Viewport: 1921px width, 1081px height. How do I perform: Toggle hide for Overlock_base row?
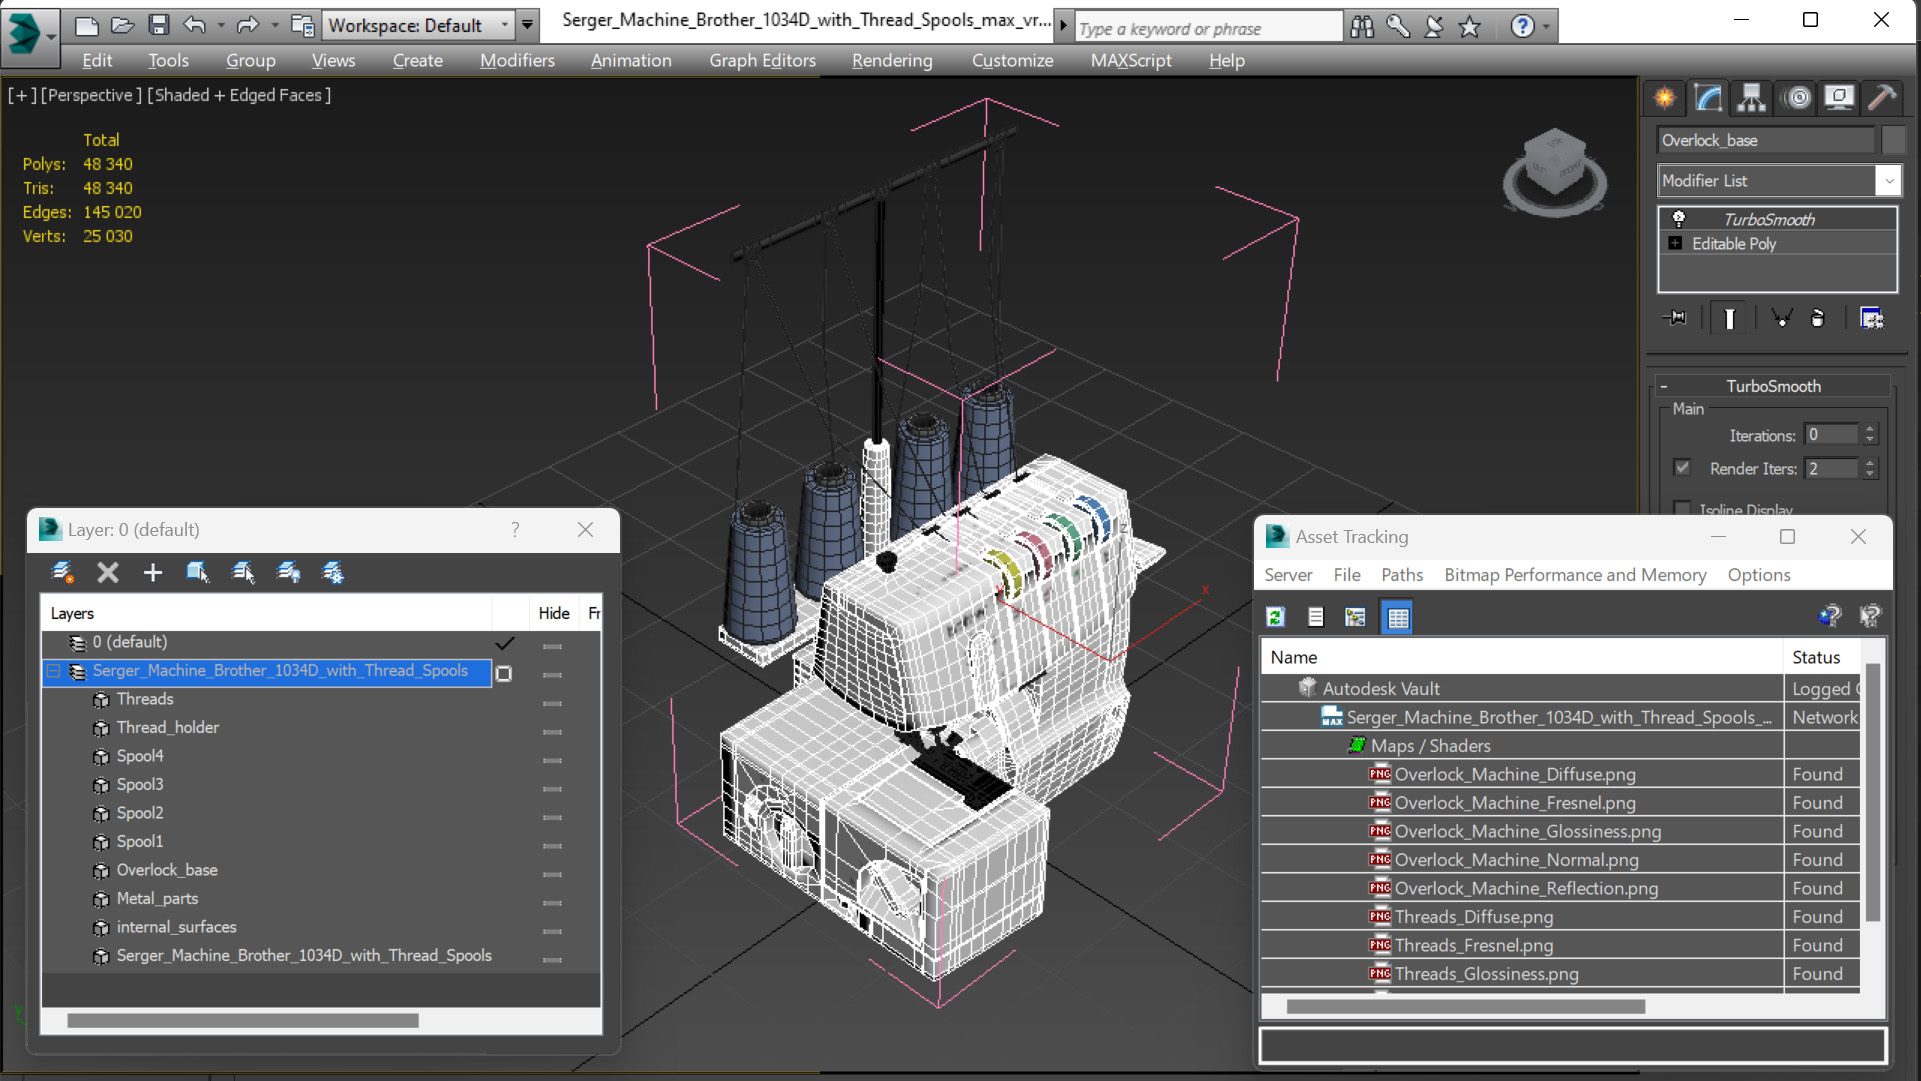point(552,875)
